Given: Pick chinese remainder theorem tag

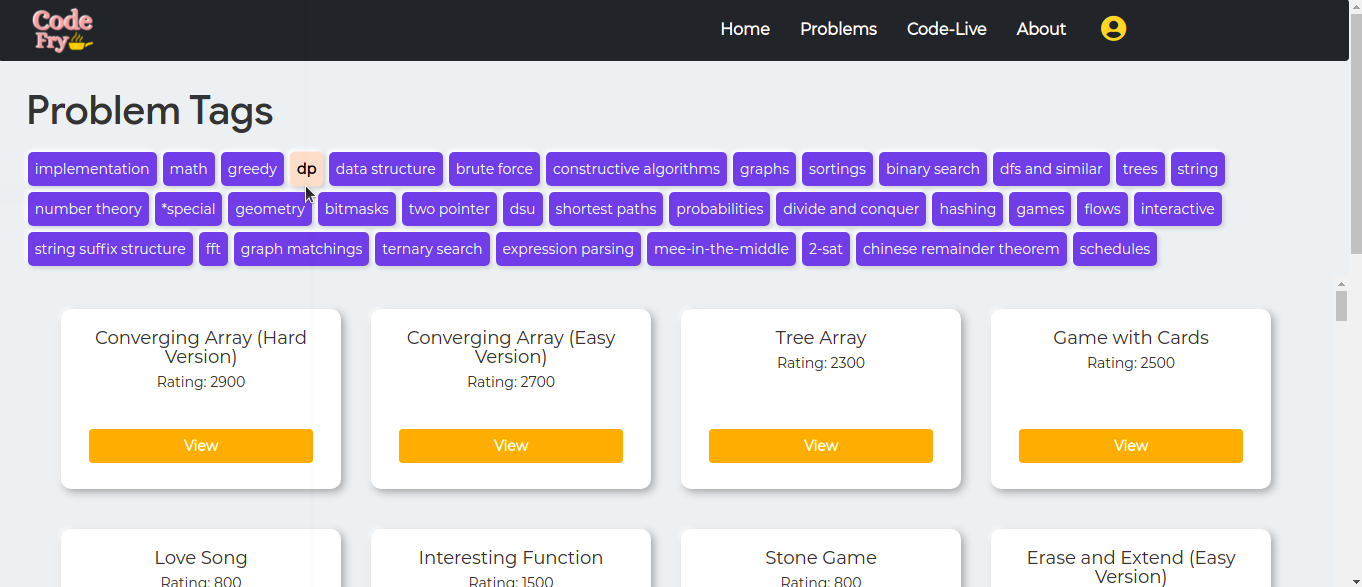Looking at the screenshot, I should [x=961, y=249].
